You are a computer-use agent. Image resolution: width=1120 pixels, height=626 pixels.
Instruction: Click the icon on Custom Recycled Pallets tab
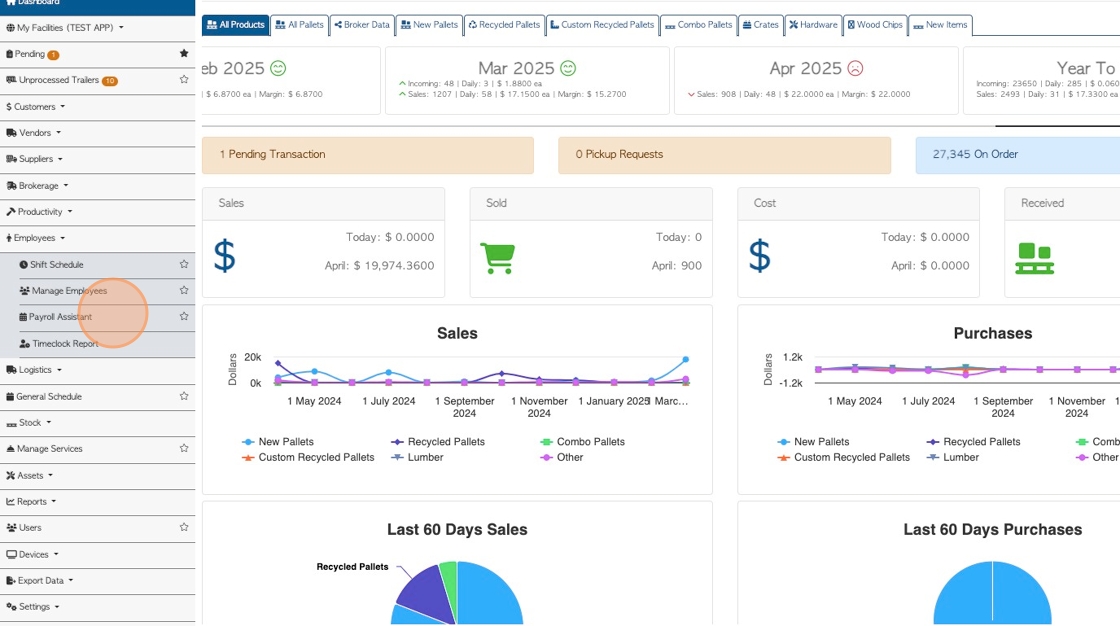554,24
